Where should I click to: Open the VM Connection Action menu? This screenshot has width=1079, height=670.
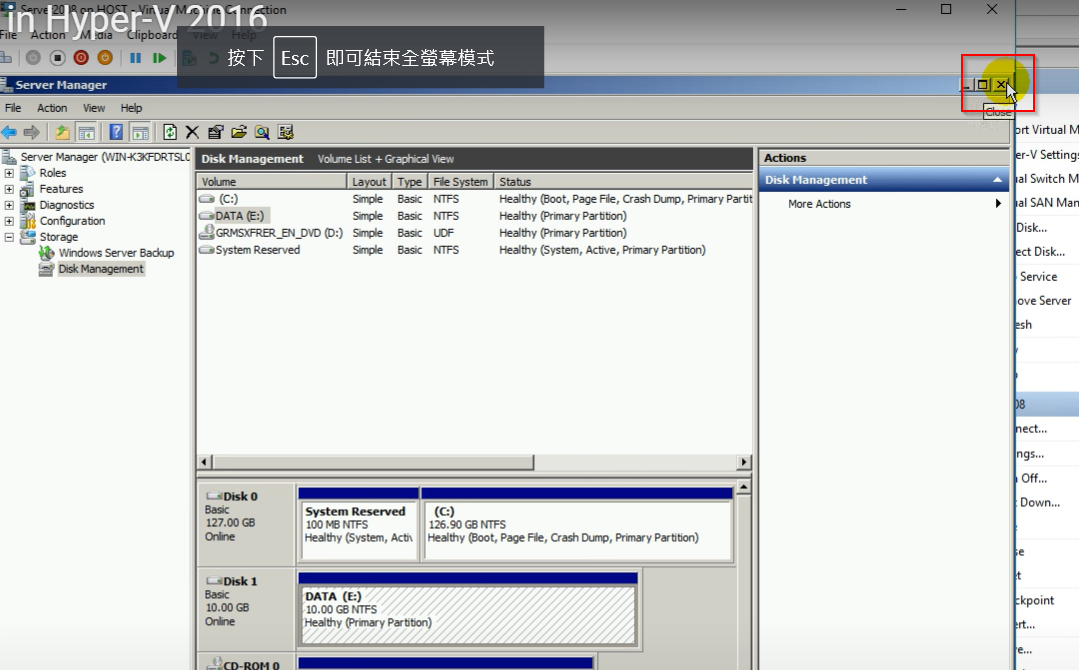click(47, 34)
